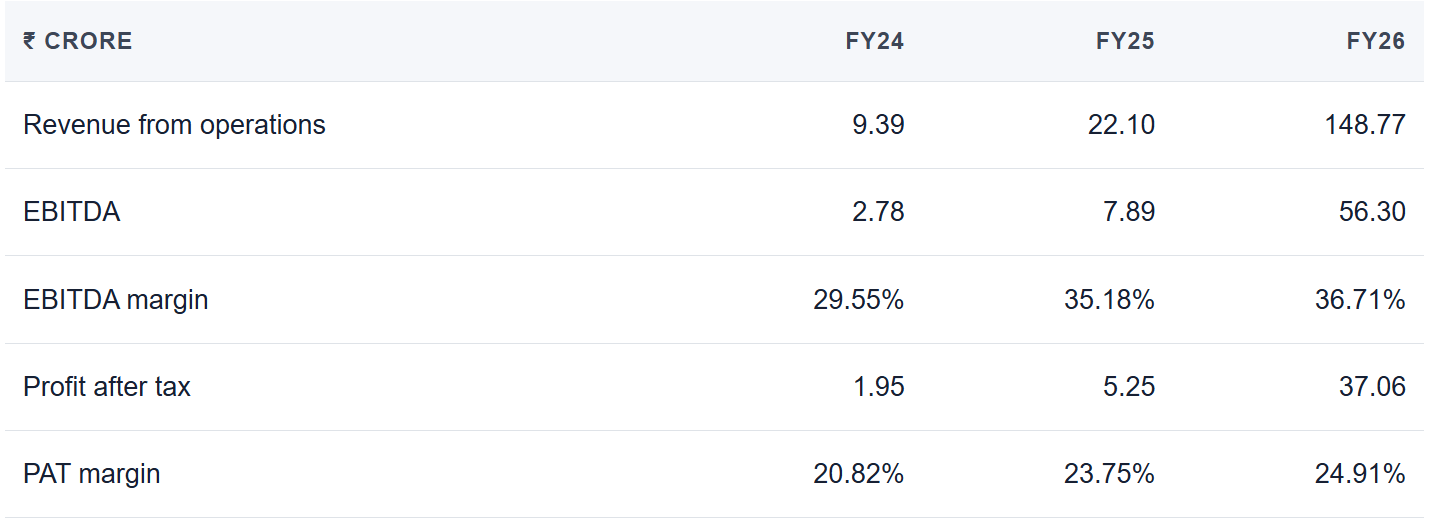Click the FY26 EBITDA value 56.30
This screenshot has height=526, width=1438.
click(1372, 212)
